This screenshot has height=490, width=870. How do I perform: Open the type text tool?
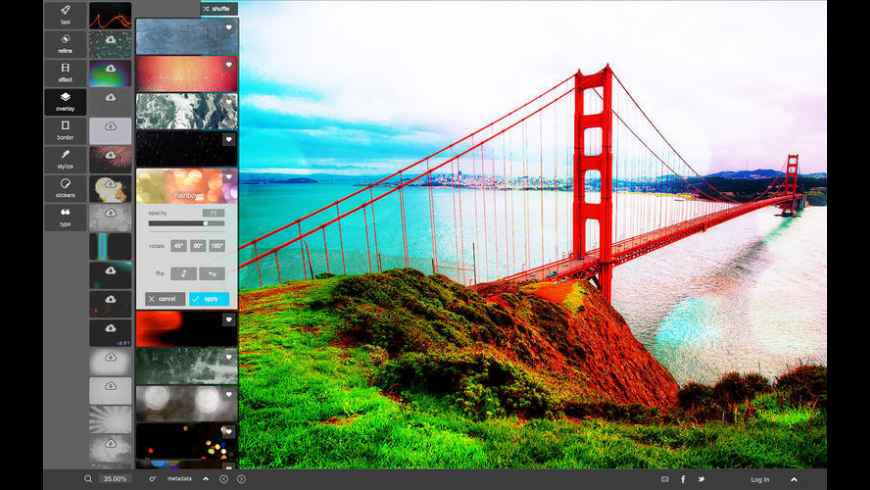[65, 217]
